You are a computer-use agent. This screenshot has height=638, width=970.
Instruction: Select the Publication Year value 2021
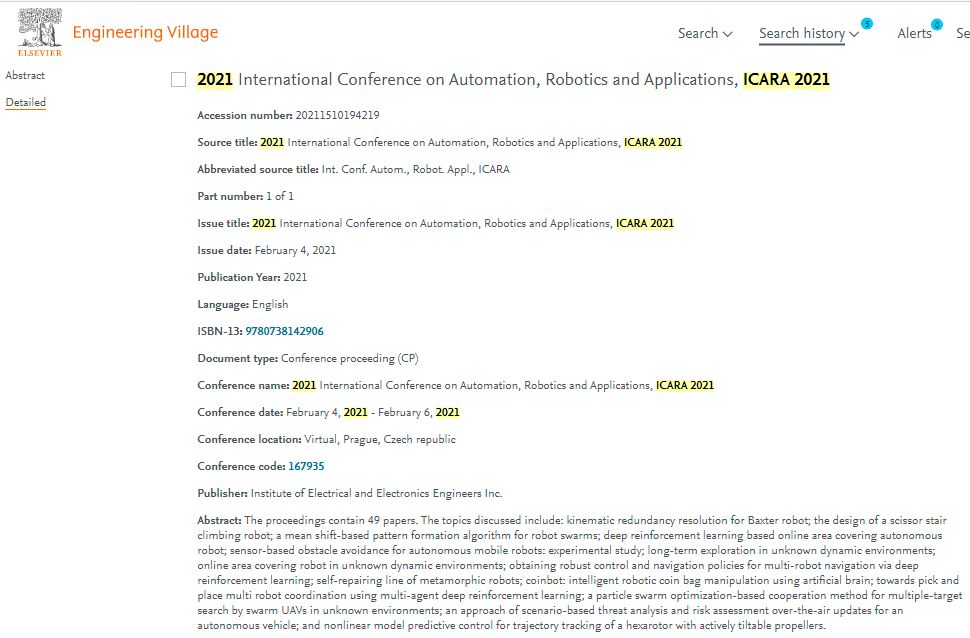295,277
